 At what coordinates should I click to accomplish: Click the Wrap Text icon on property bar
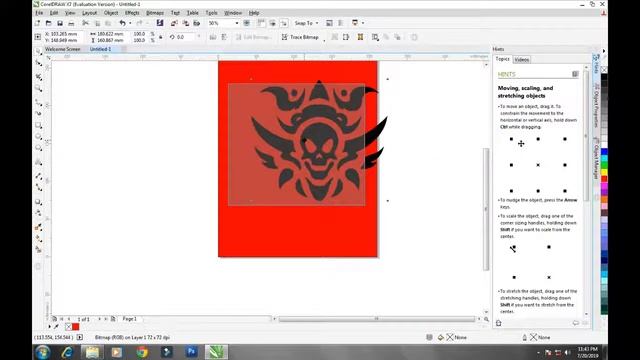pyautogui.click(x=375, y=37)
